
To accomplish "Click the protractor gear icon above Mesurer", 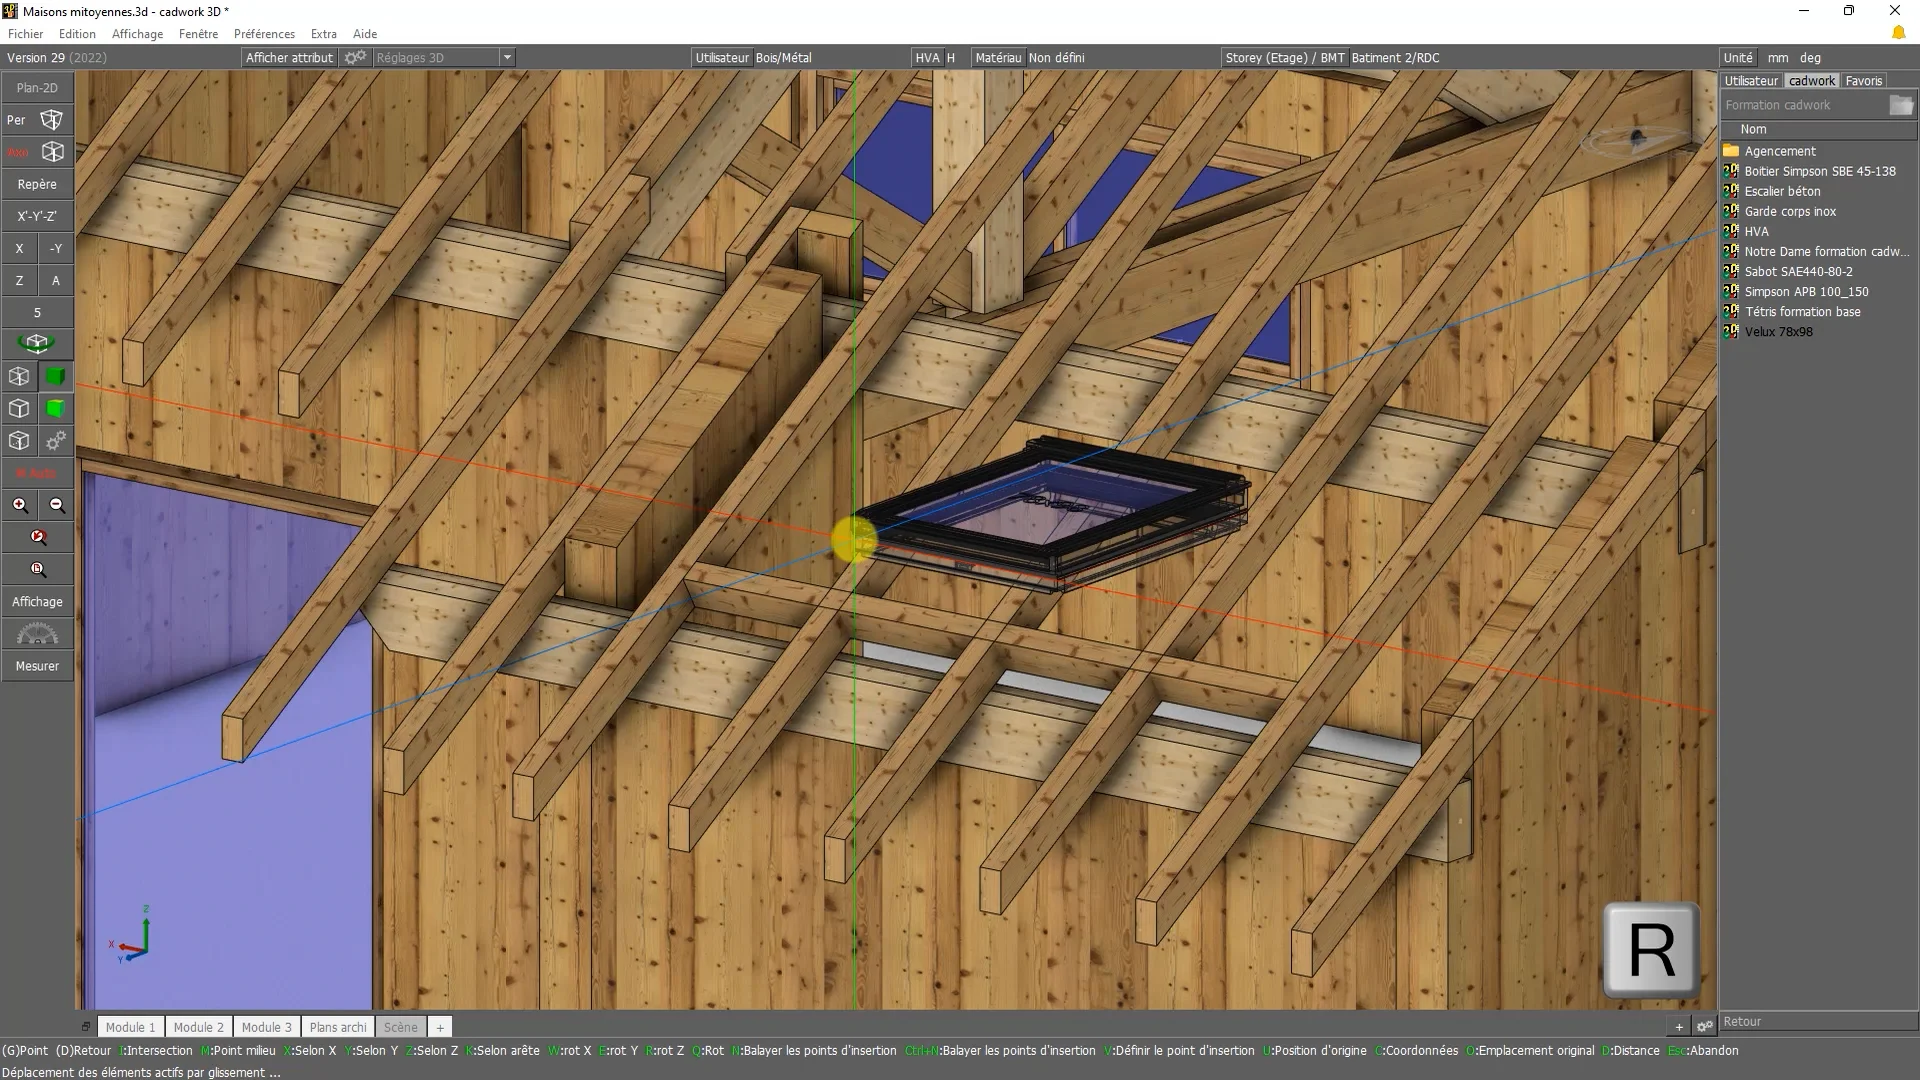I will [x=37, y=634].
